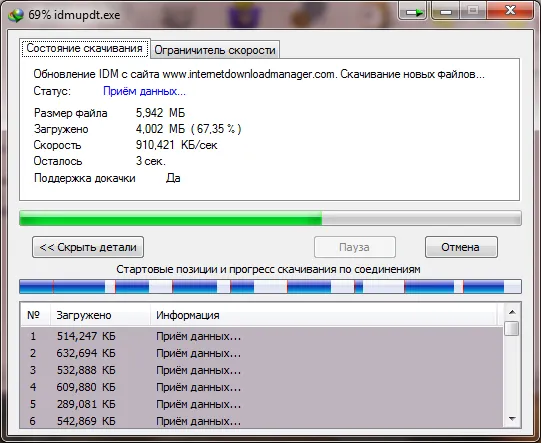The width and height of the screenshot is (541, 443).
Task: Select connection row 4 with 609,880 КБ
Action: (x=262, y=387)
